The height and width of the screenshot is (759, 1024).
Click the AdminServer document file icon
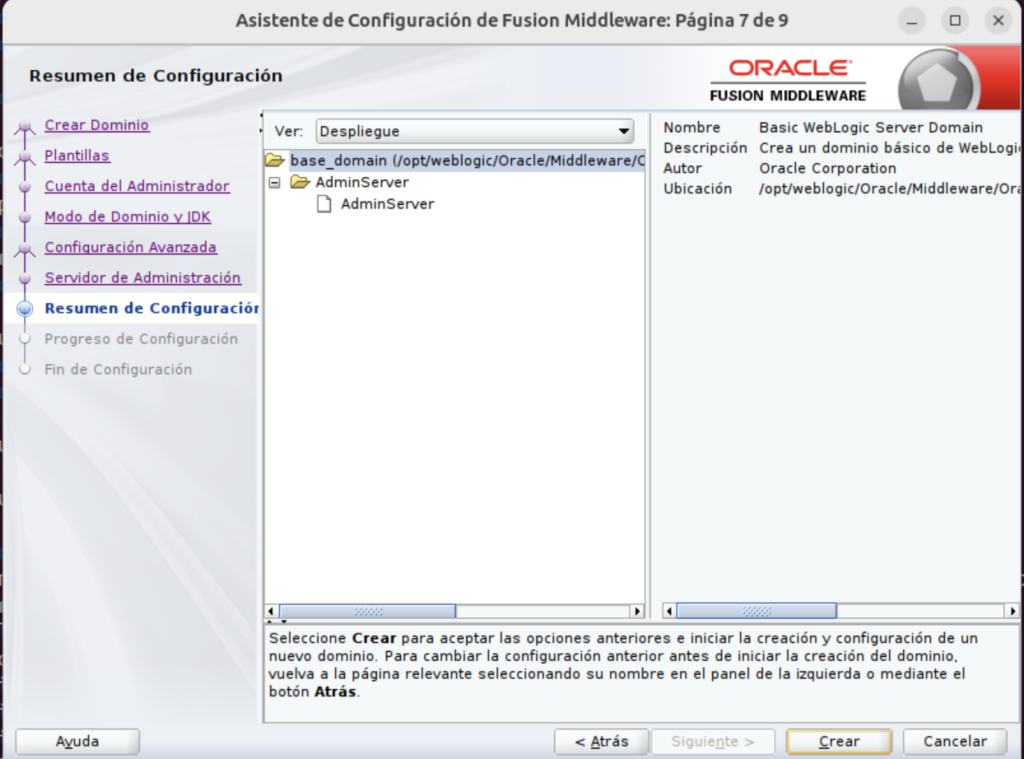click(323, 204)
